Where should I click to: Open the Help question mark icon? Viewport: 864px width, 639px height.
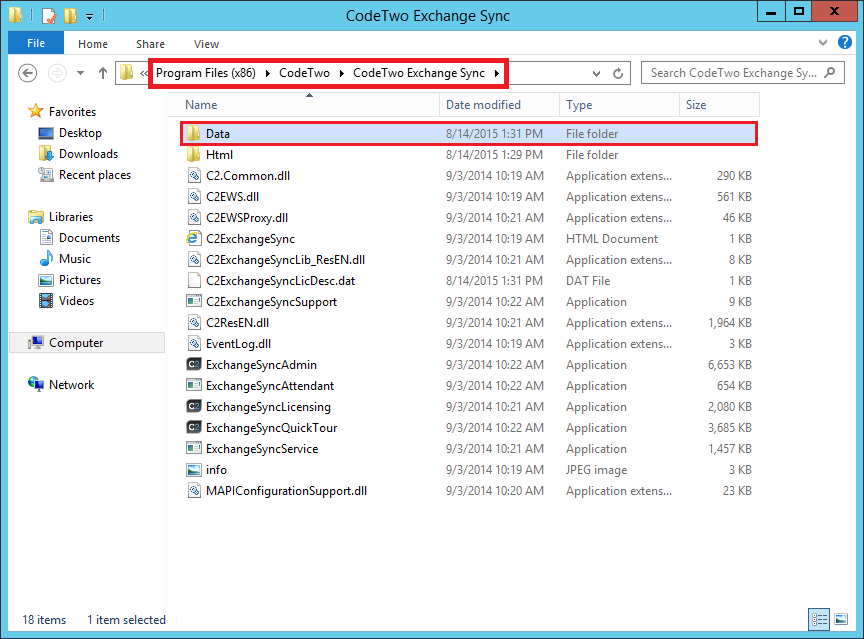pos(845,42)
